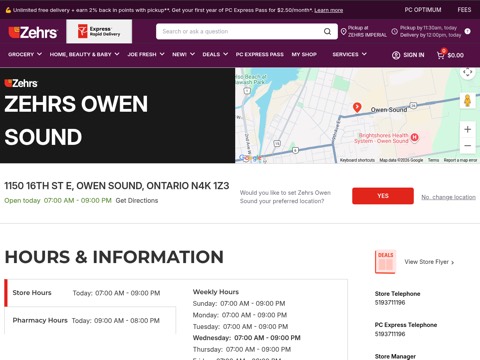Screen dimensions: 480x360
Task: Select the Store Hours tab
Action: [90, 293]
